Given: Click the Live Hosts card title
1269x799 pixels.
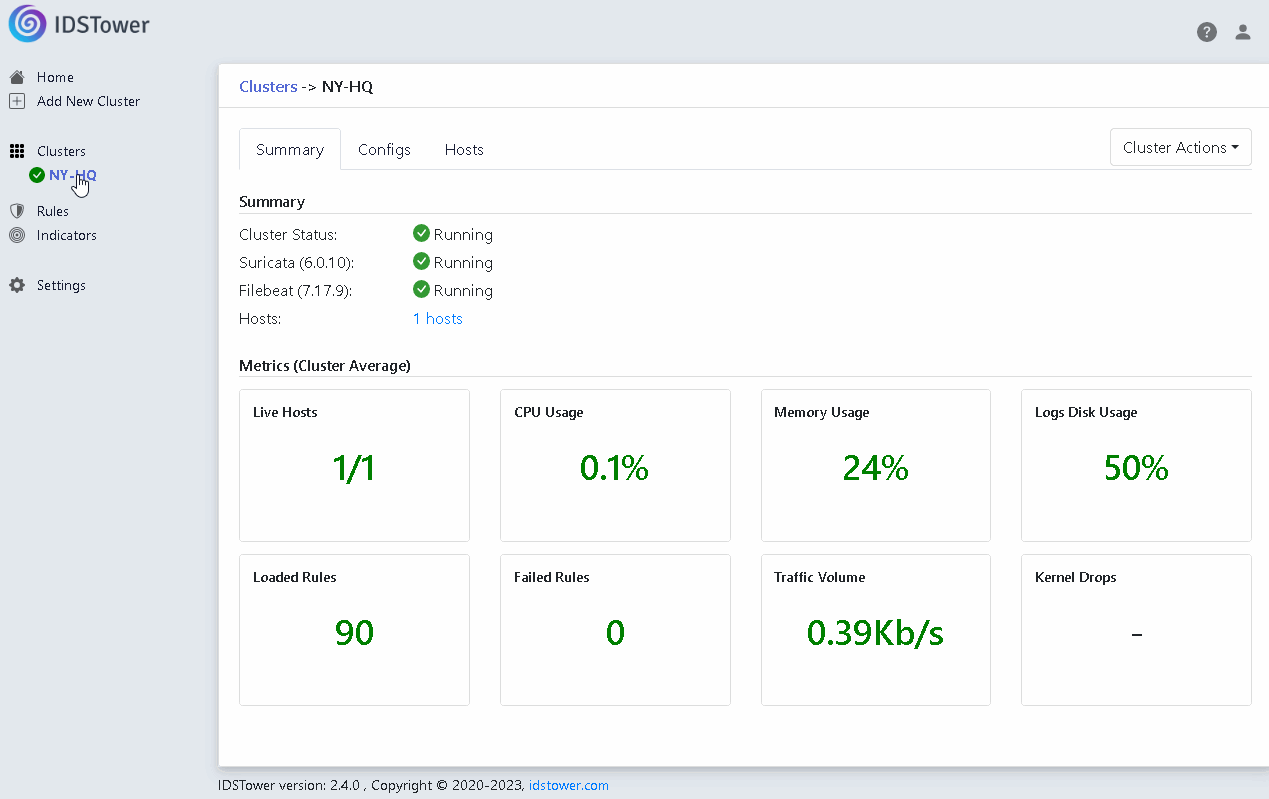Looking at the screenshot, I should point(285,412).
